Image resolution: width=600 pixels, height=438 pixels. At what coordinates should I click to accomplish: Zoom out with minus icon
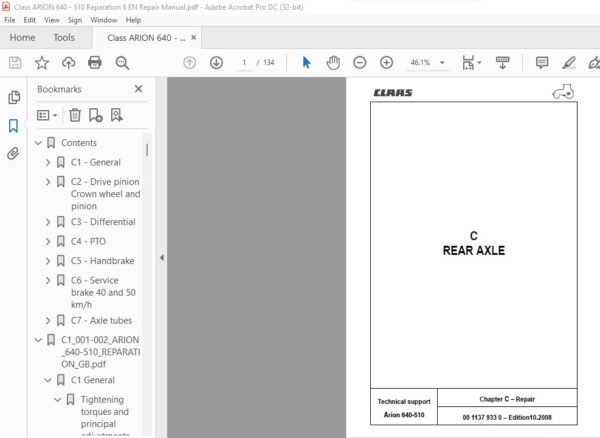coord(360,62)
